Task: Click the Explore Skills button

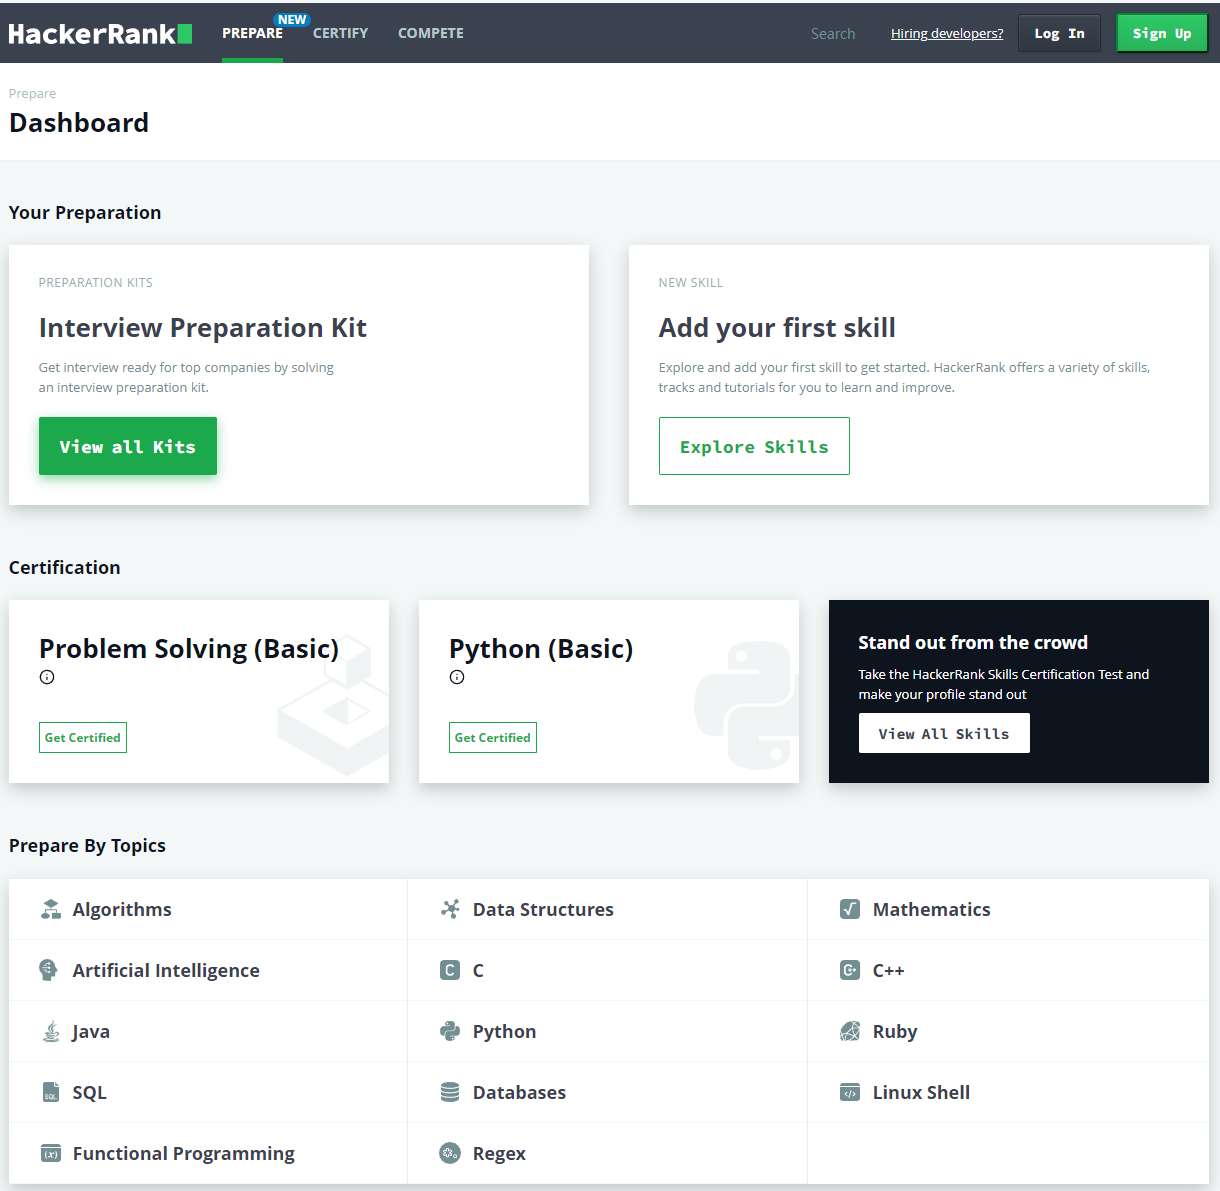Action: click(754, 446)
